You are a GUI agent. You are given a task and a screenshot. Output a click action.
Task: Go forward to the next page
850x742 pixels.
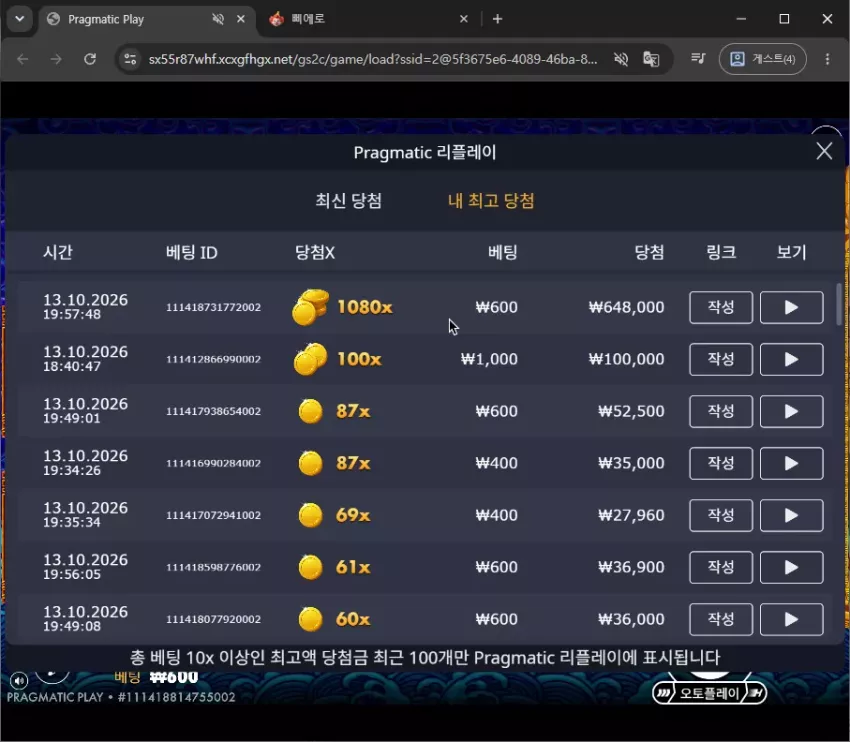[x=56, y=59]
